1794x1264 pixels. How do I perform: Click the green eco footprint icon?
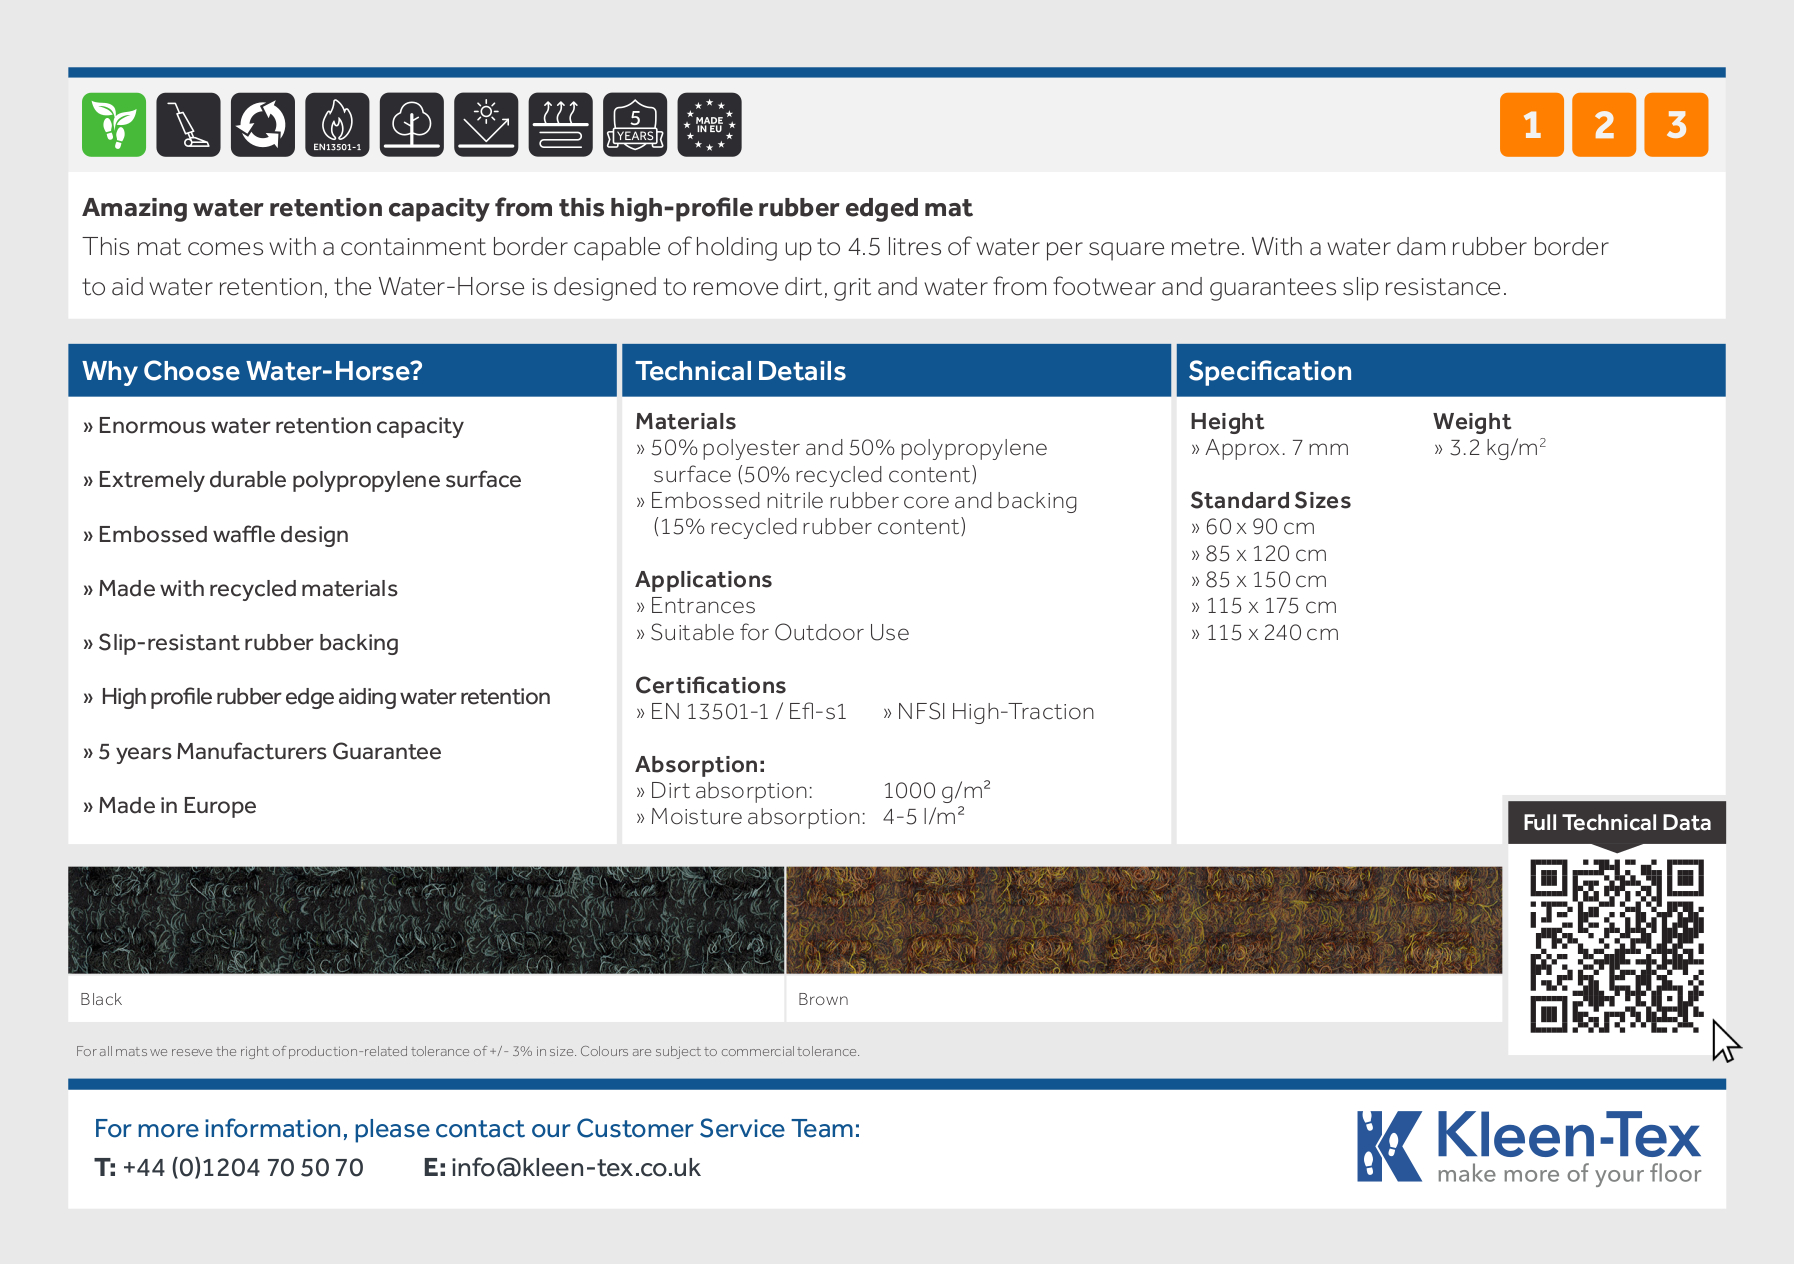[x=114, y=125]
